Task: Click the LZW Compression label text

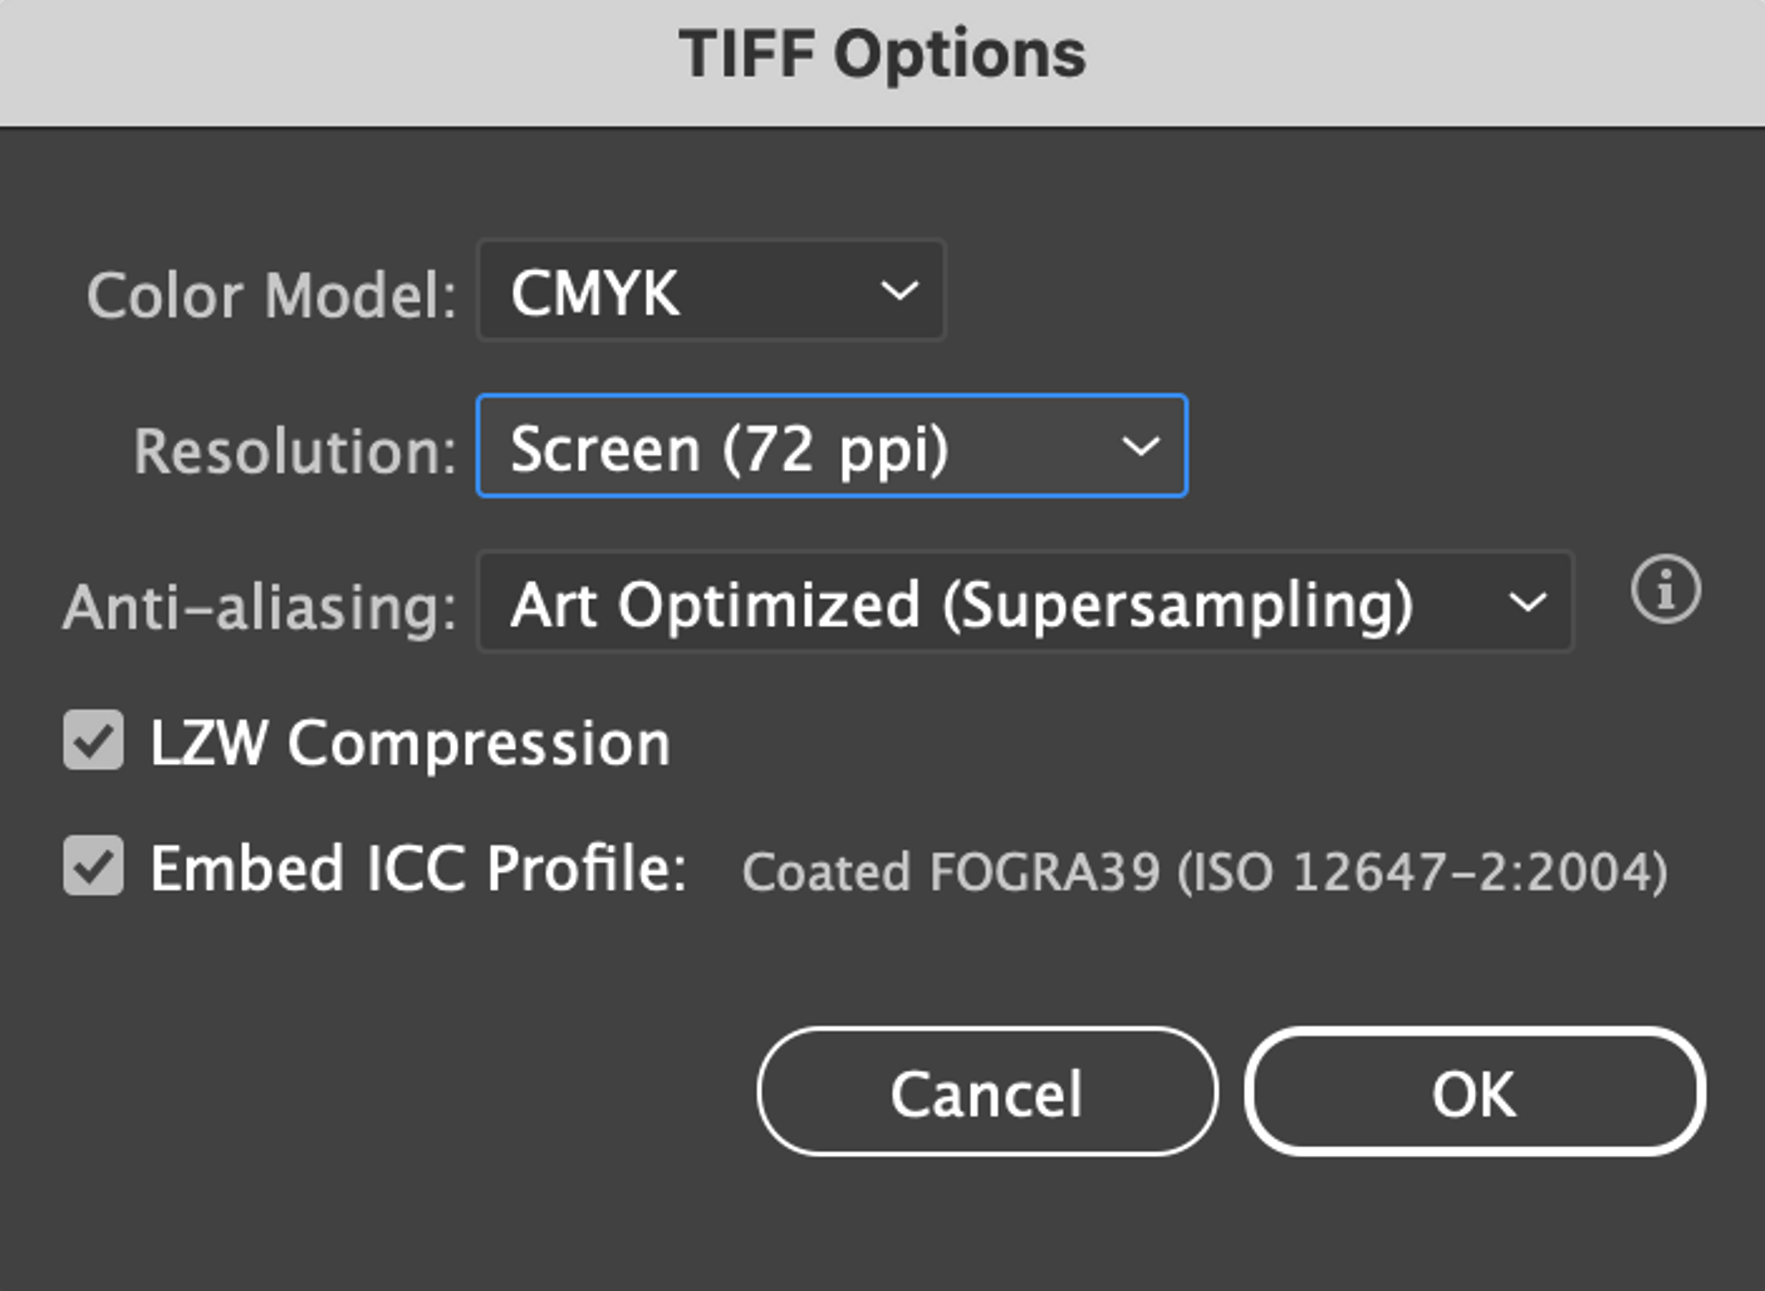Action: pyautogui.click(x=410, y=743)
